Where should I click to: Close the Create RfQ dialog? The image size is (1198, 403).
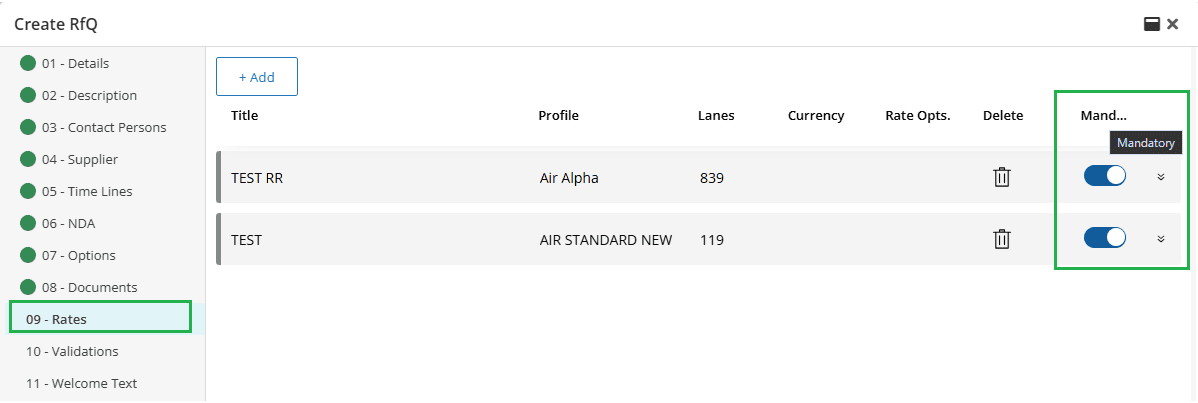coord(1173,24)
